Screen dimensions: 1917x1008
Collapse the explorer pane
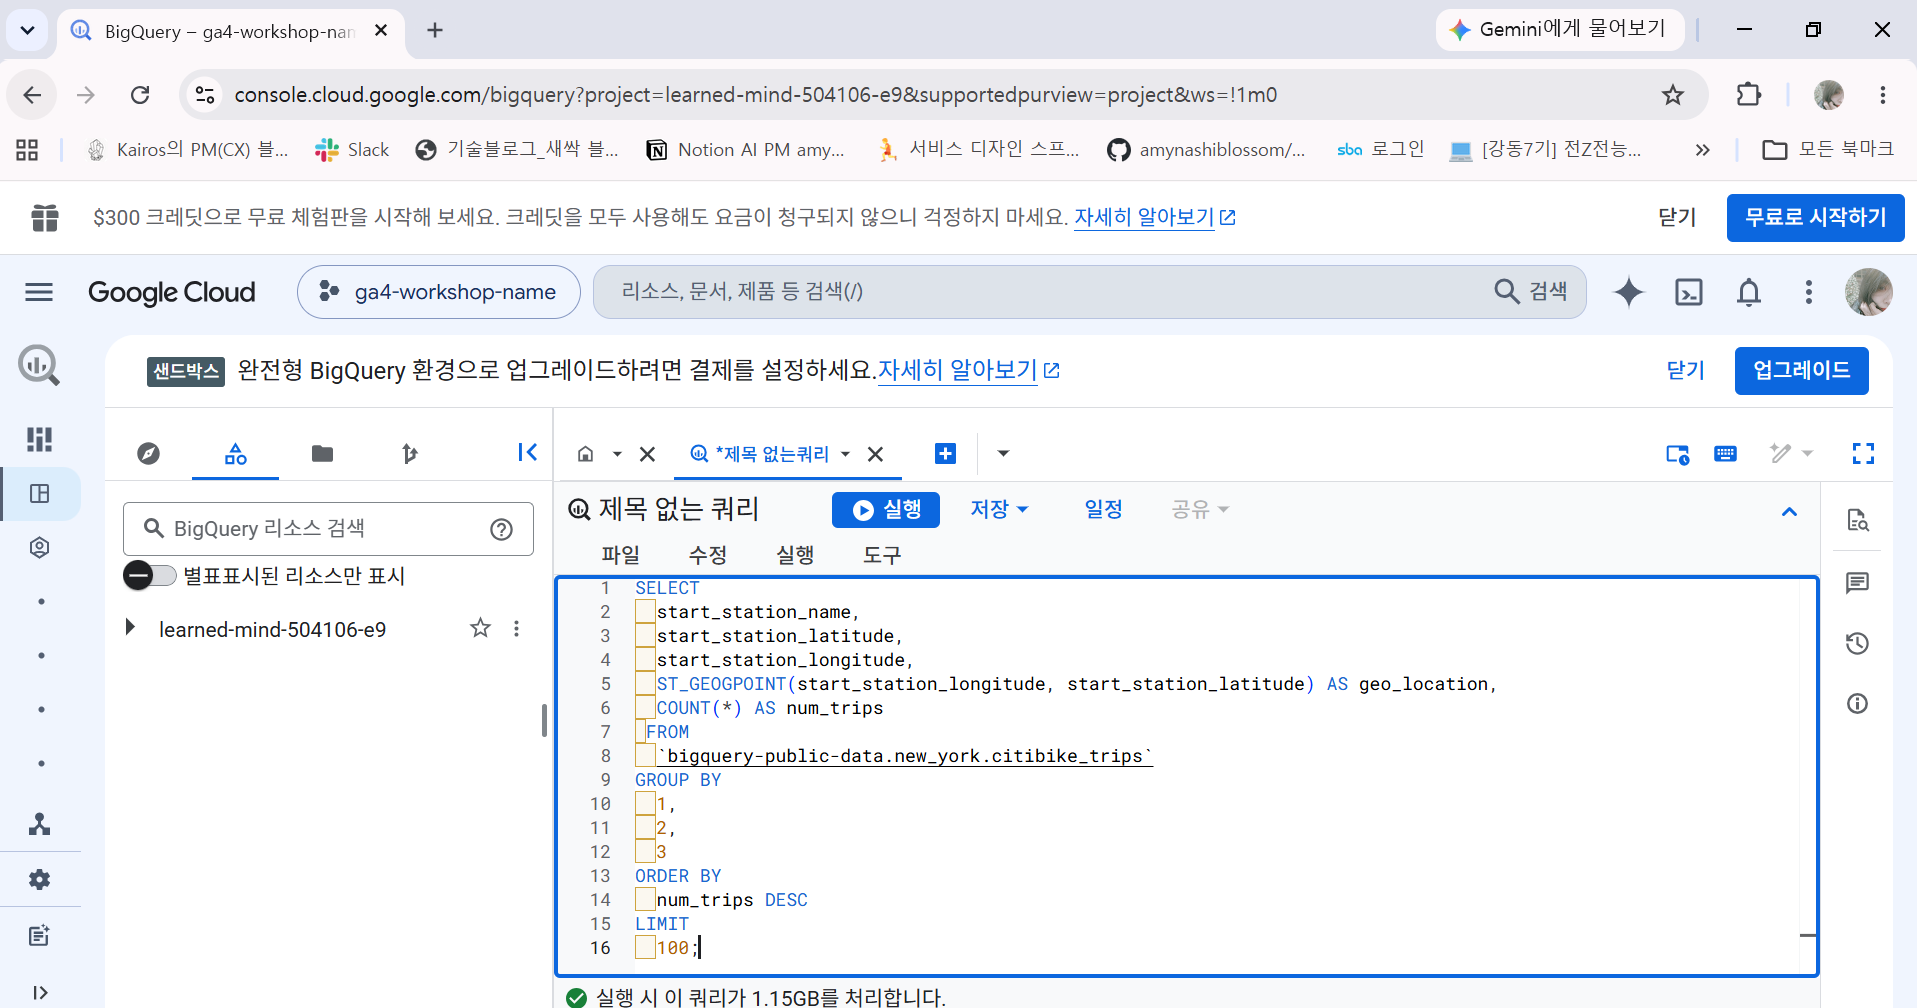(x=527, y=453)
